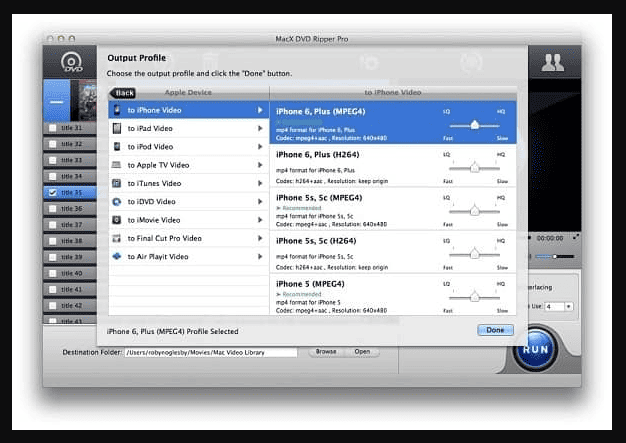Expand the to iTunes Video arrow
This screenshot has height=443, width=626.
[260, 183]
